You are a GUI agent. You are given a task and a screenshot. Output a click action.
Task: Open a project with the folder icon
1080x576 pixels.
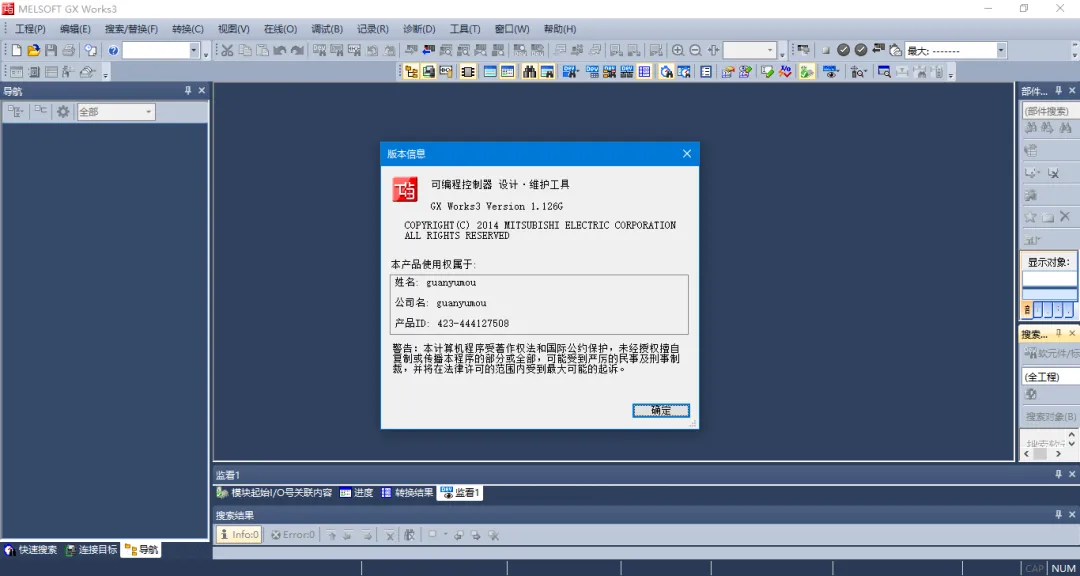point(33,50)
